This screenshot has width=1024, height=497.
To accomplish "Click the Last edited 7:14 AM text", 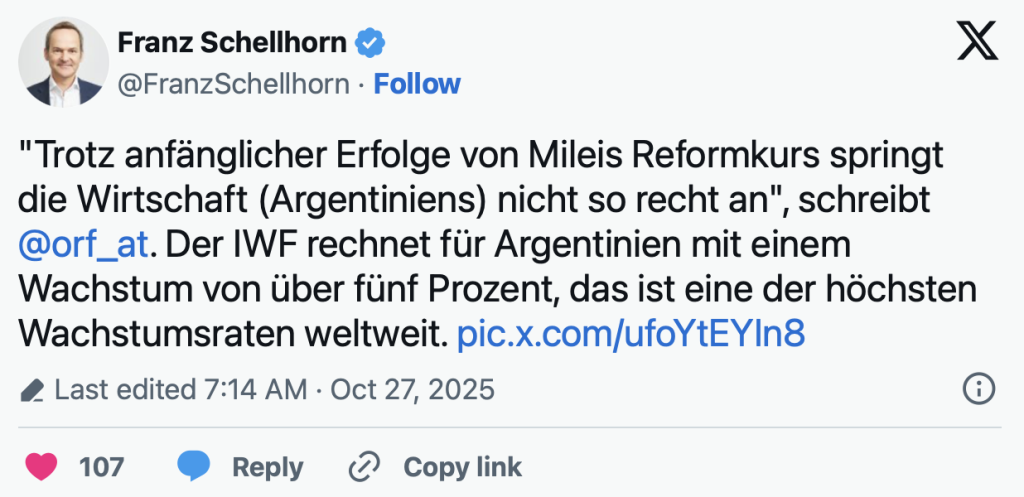I will [x=181, y=389].
